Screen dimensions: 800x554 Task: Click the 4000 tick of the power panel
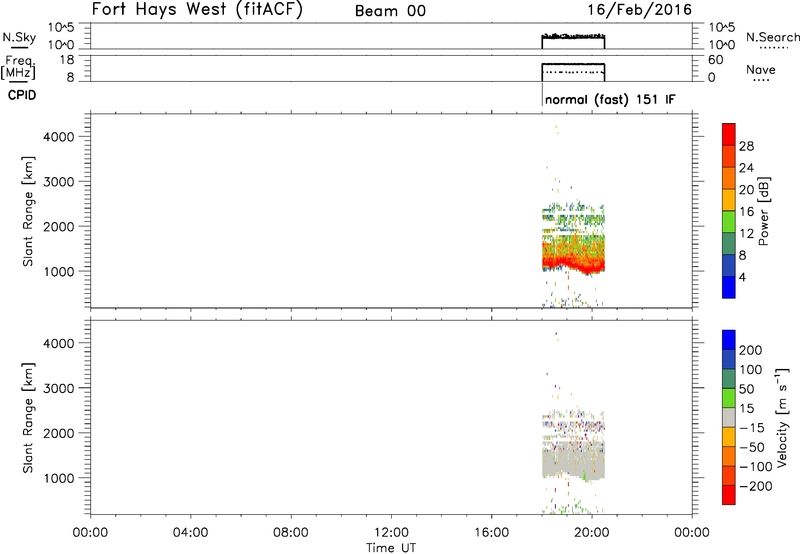pyautogui.click(x=59, y=137)
